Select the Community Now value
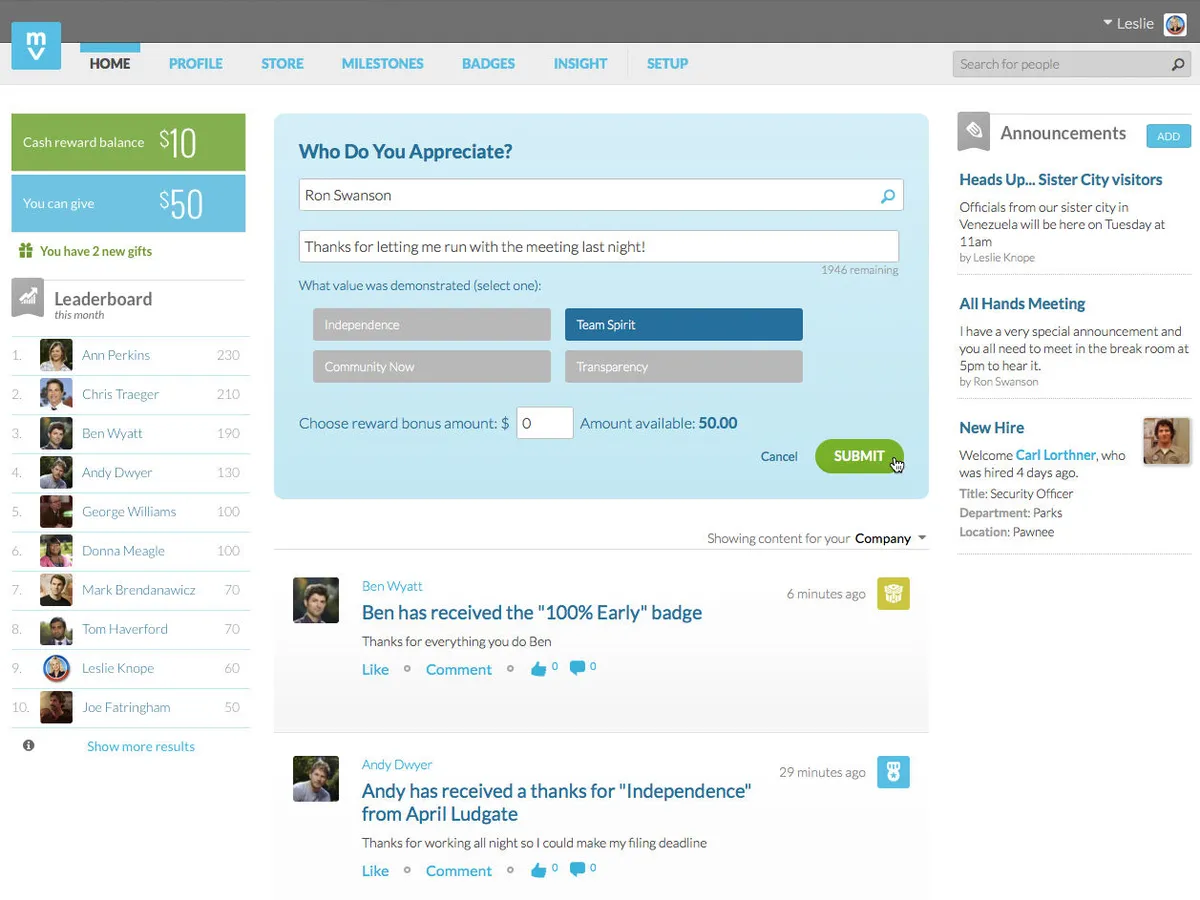Viewport: 1200px width, 900px height. click(431, 366)
